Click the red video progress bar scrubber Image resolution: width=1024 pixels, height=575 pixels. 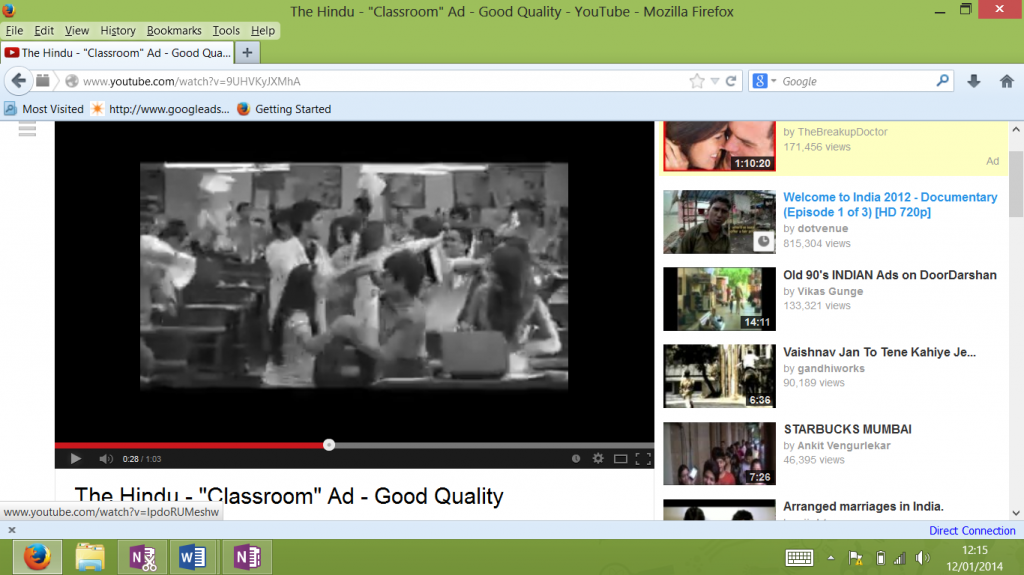point(329,445)
